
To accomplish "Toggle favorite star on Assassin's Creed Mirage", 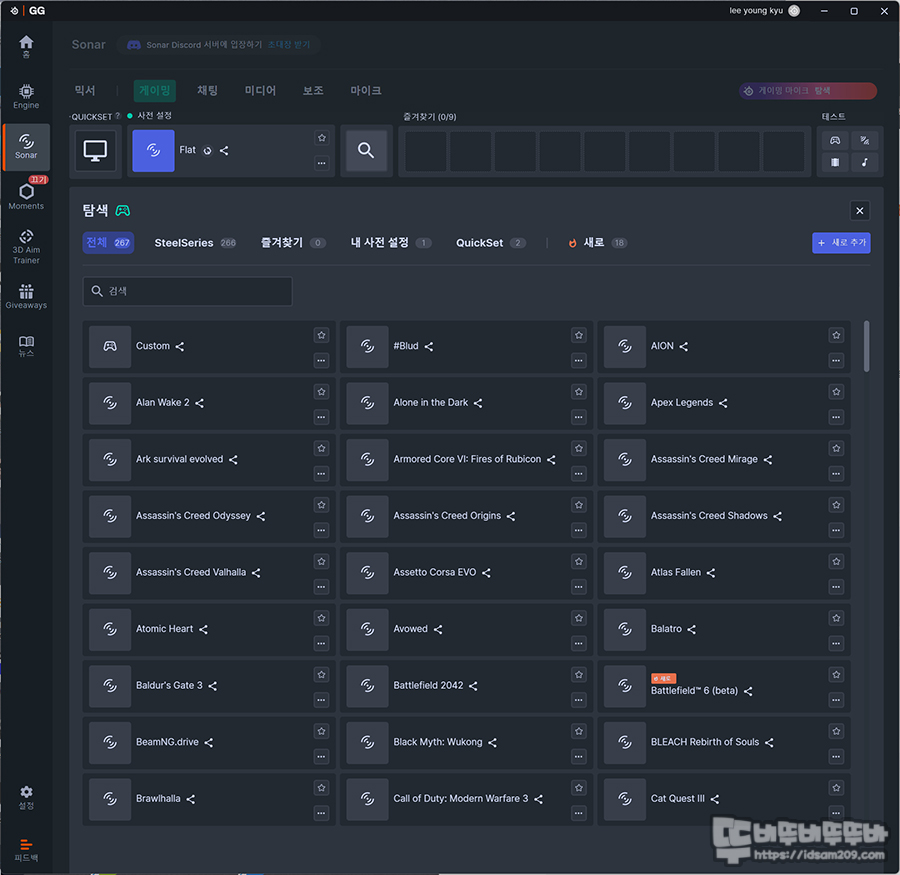I will pyautogui.click(x=836, y=448).
